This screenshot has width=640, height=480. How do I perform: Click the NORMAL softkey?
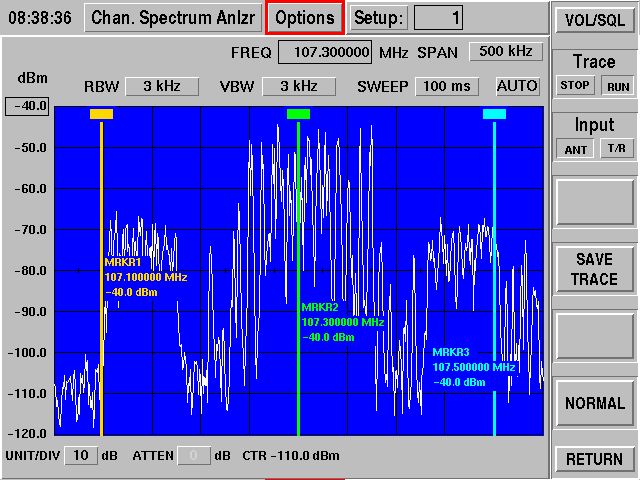point(595,403)
